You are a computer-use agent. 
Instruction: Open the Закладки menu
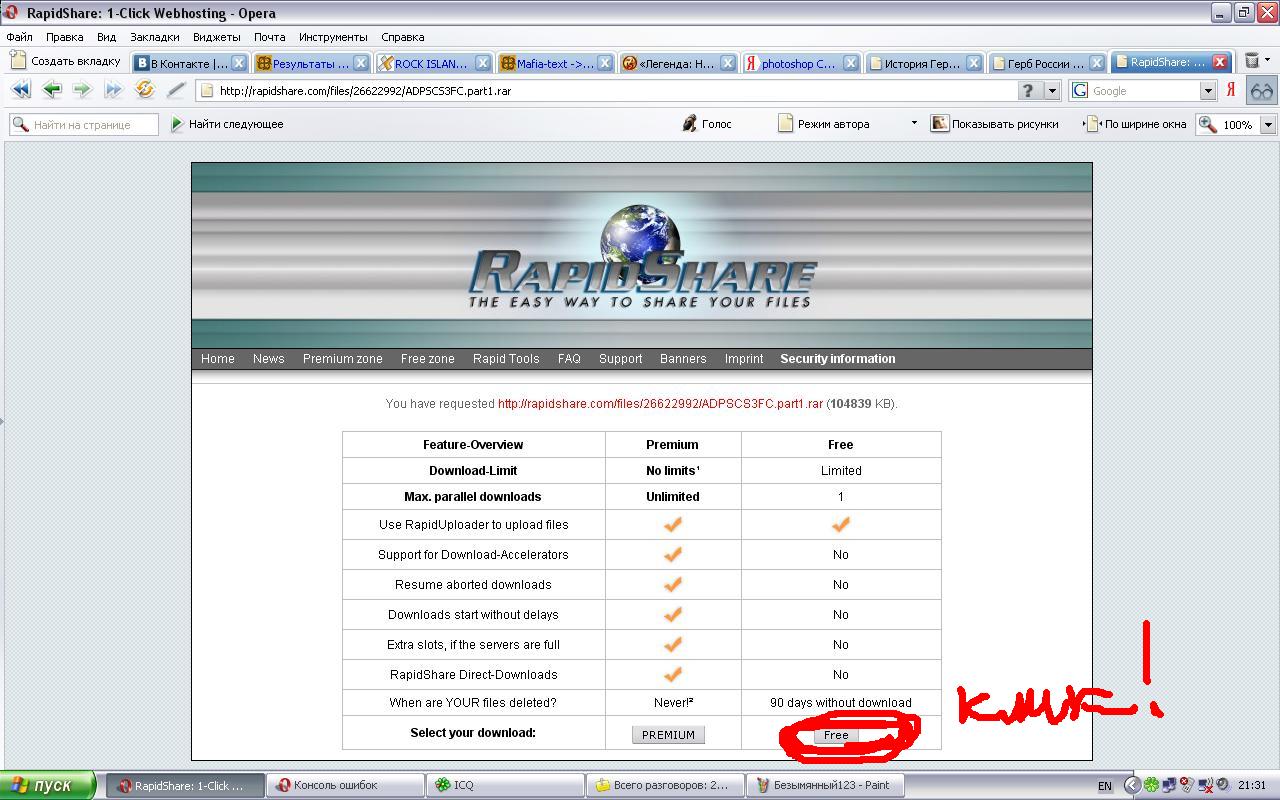pos(155,37)
